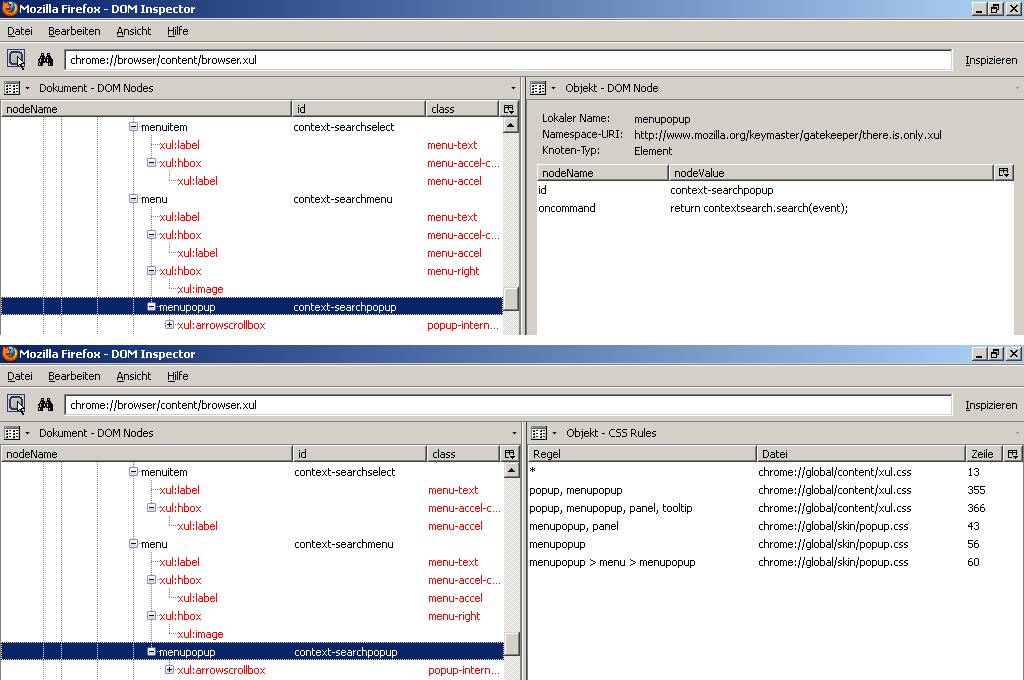Click column picker icon beside Zeile column

1012,453
